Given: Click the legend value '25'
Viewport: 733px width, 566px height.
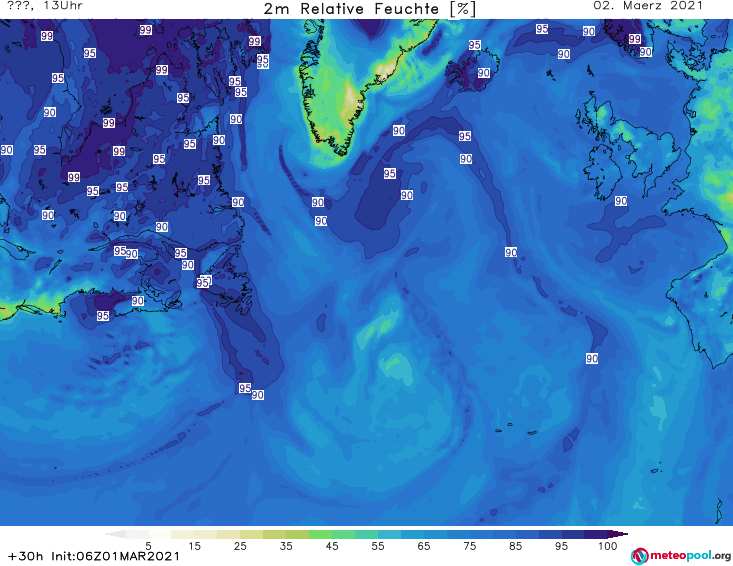Looking at the screenshot, I should (x=240, y=546).
